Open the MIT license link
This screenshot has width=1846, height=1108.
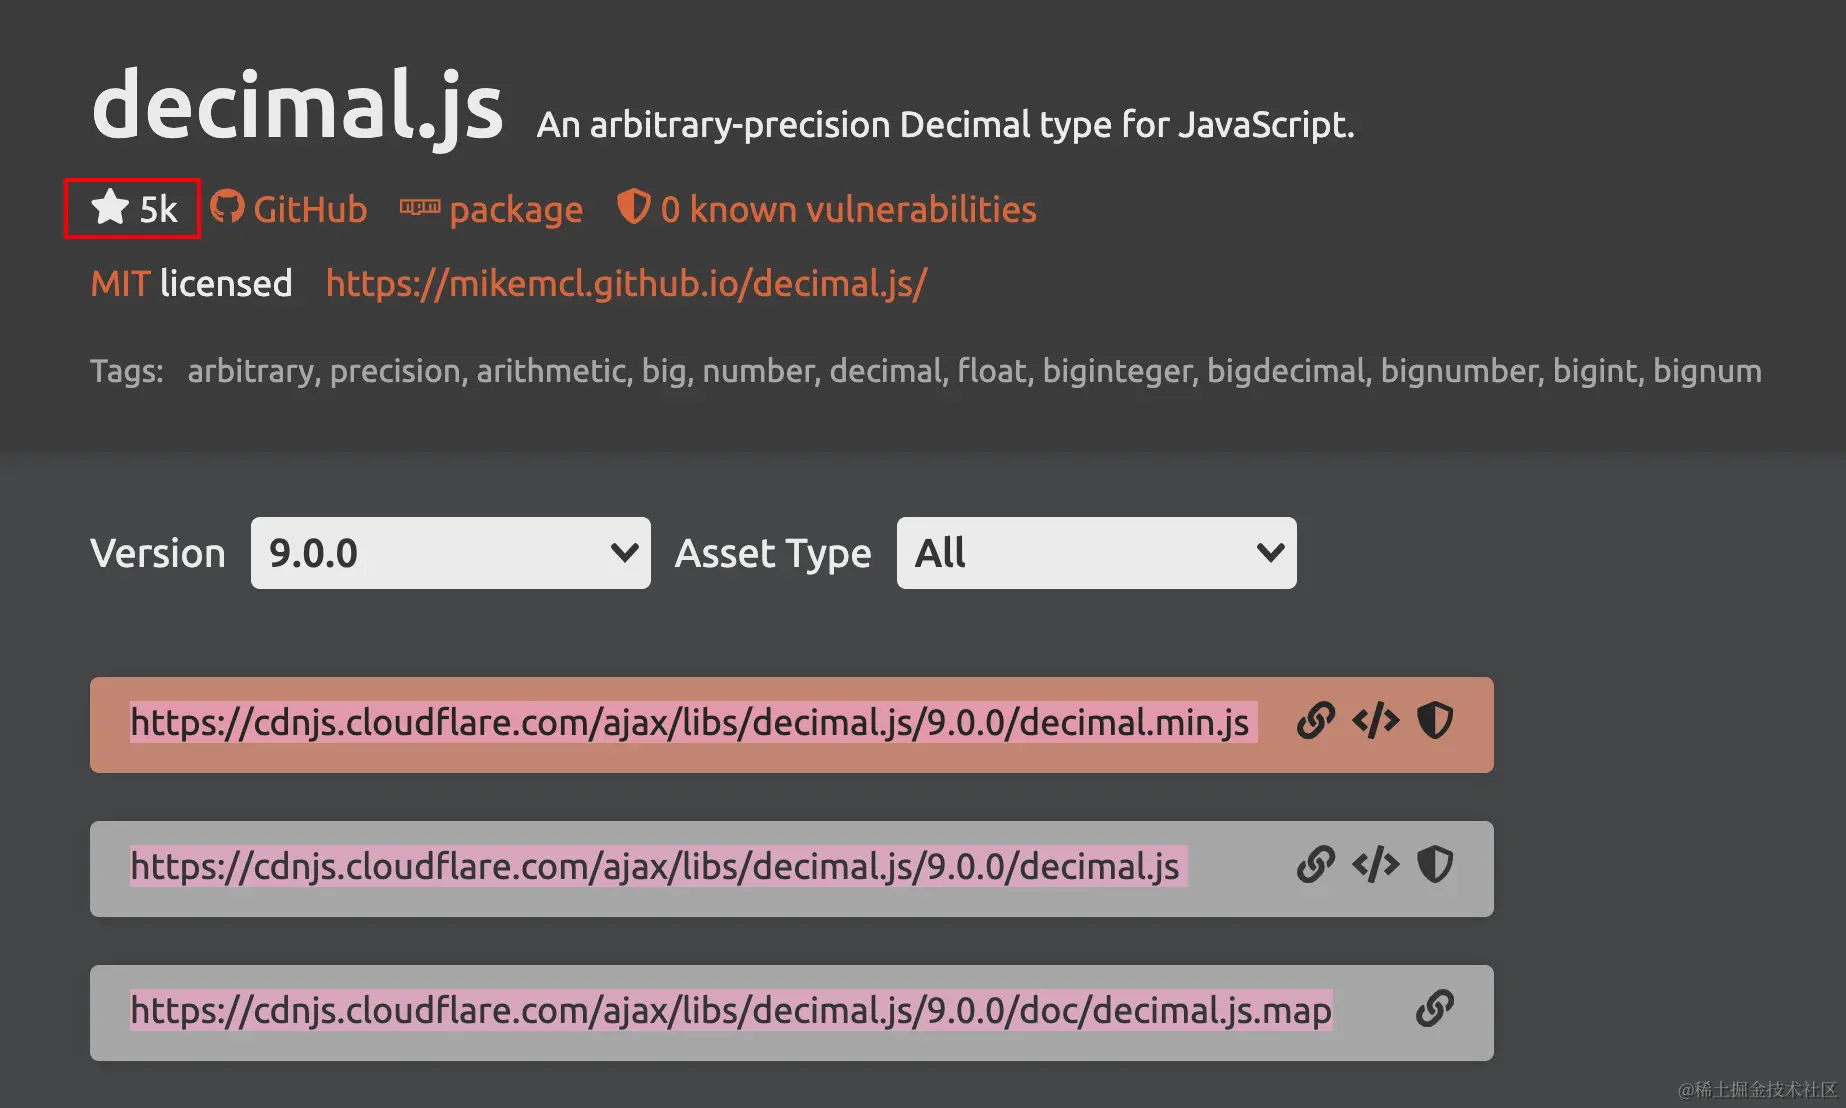(x=120, y=284)
